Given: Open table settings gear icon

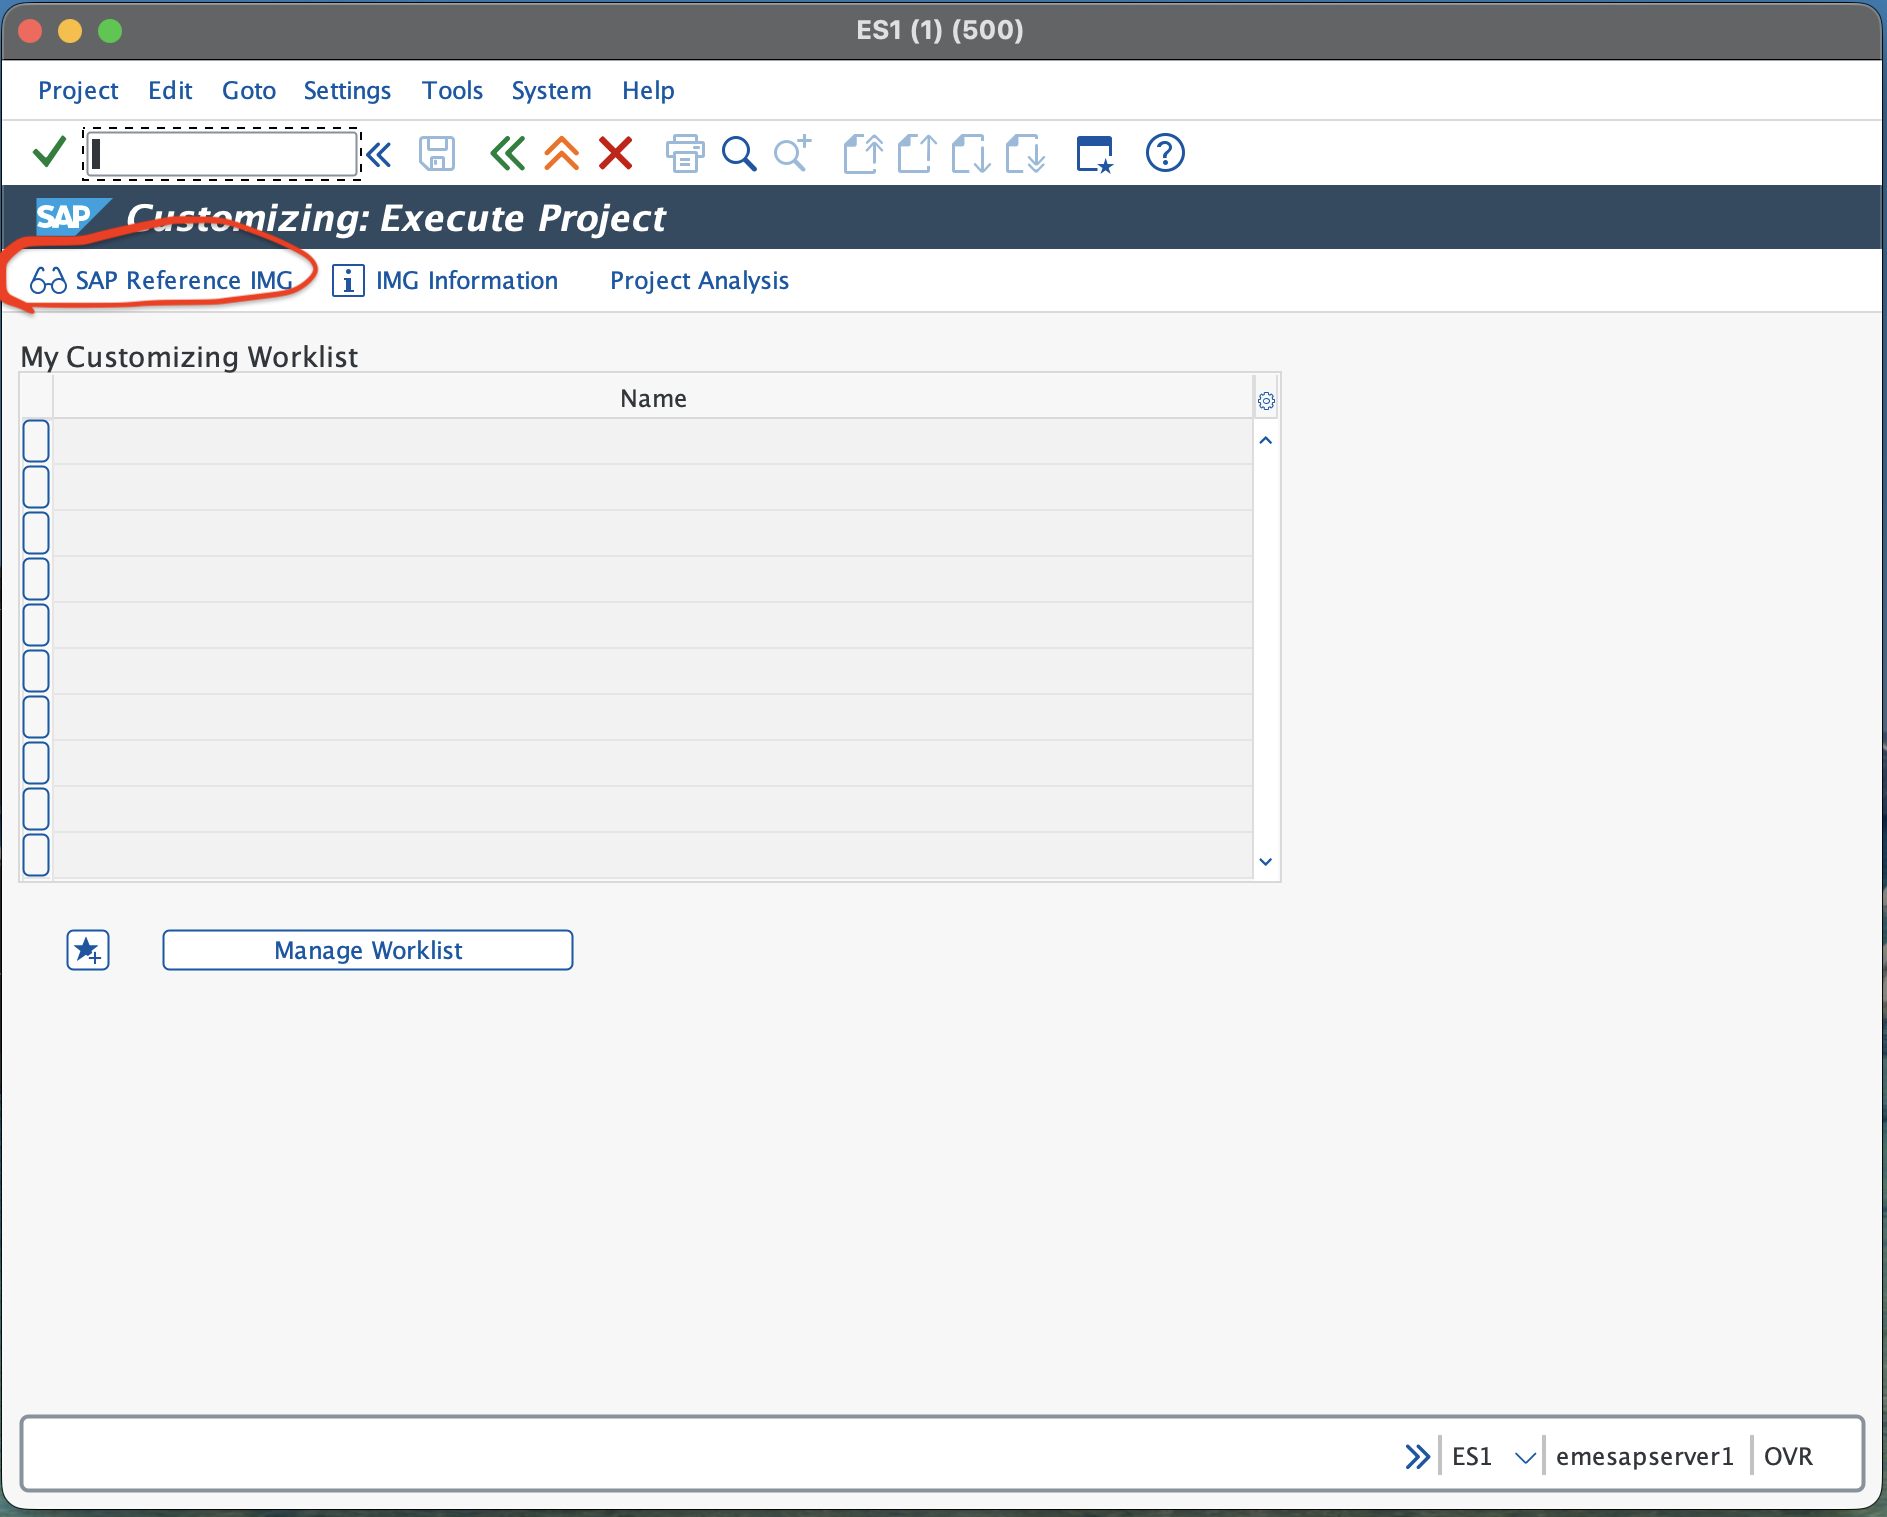Looking at the screenshot, I should [1266, 401].
